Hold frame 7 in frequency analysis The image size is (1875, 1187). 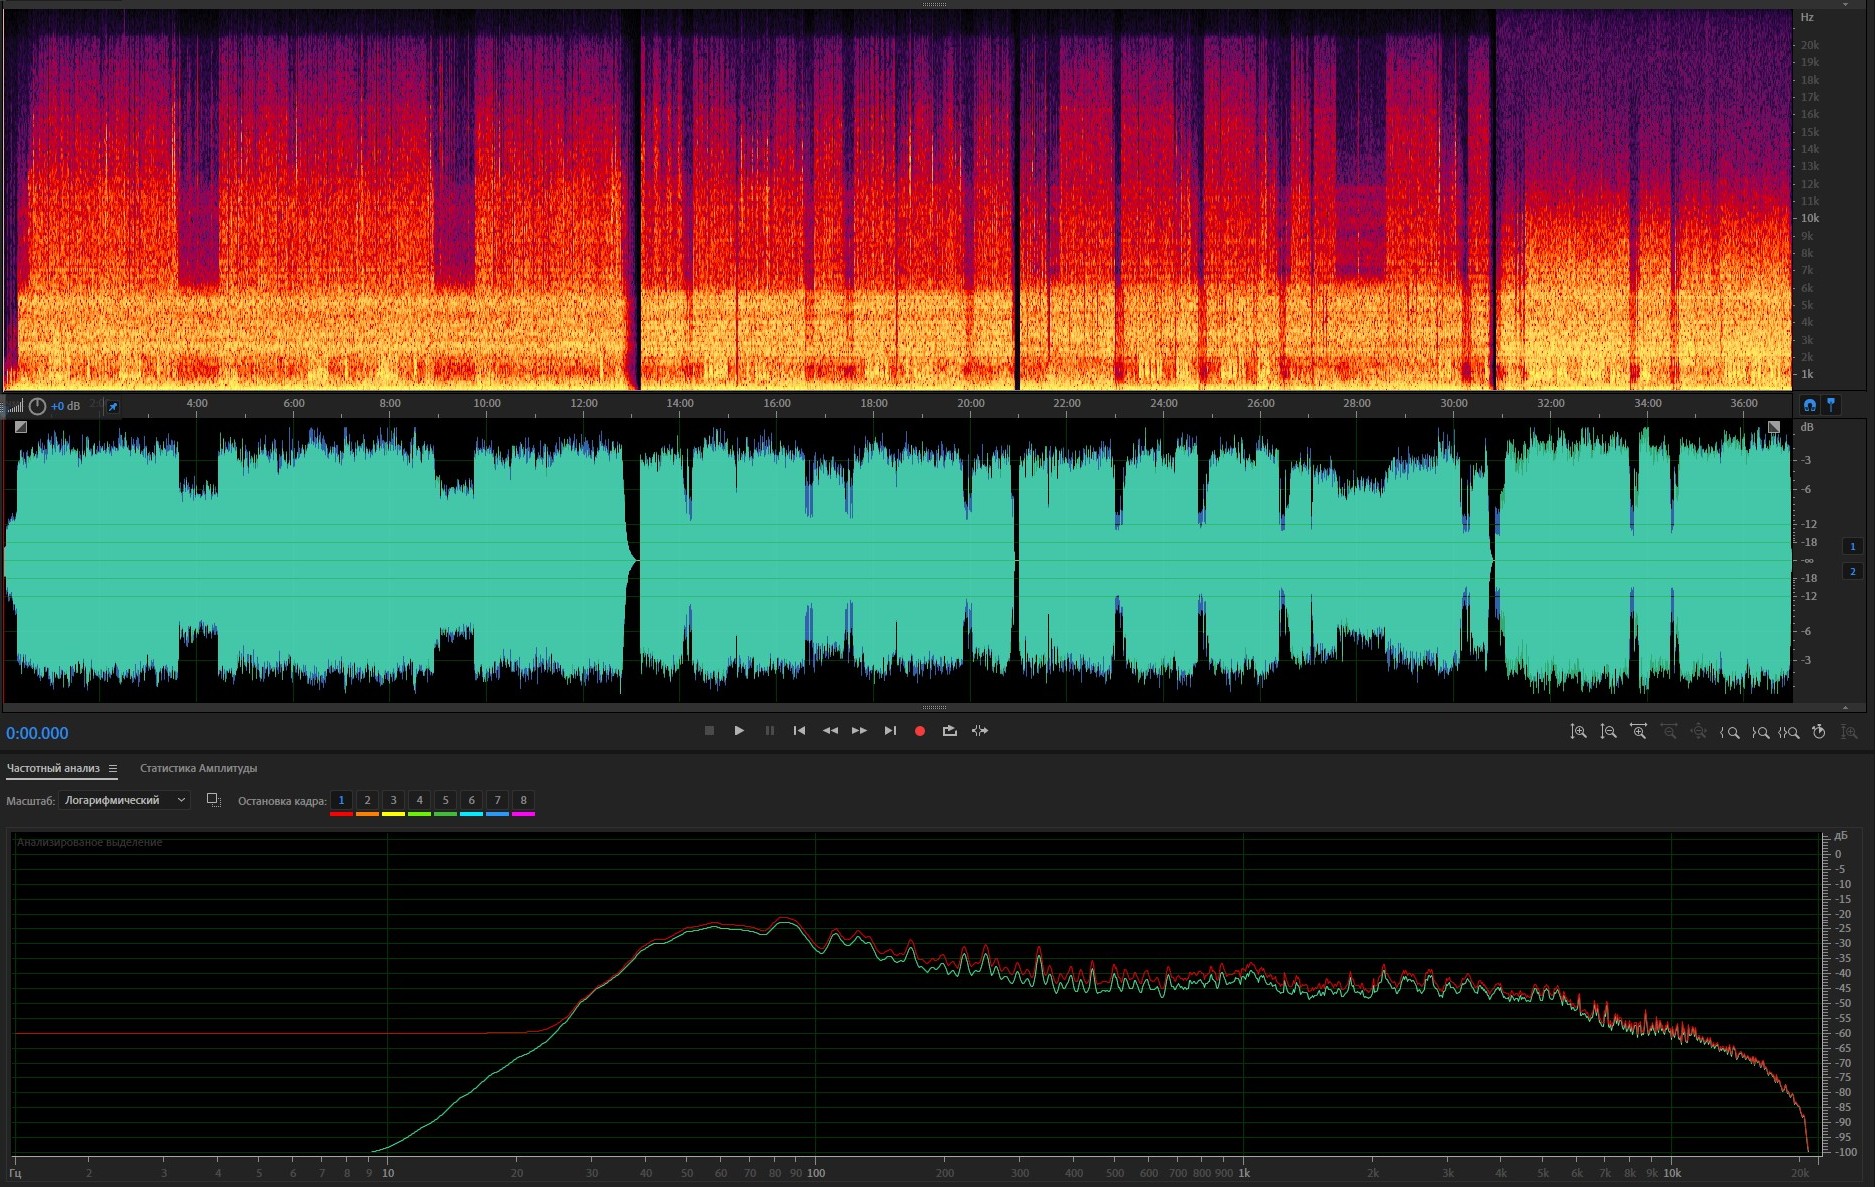(497, 801)
